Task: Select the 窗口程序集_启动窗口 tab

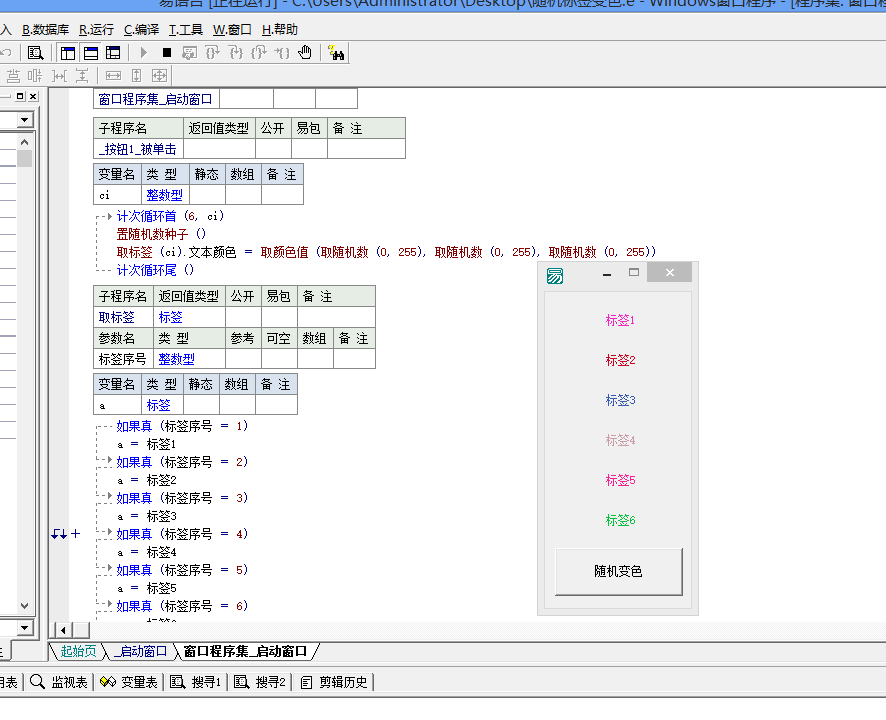Action: pyautogui.click(x=245, y=652)
